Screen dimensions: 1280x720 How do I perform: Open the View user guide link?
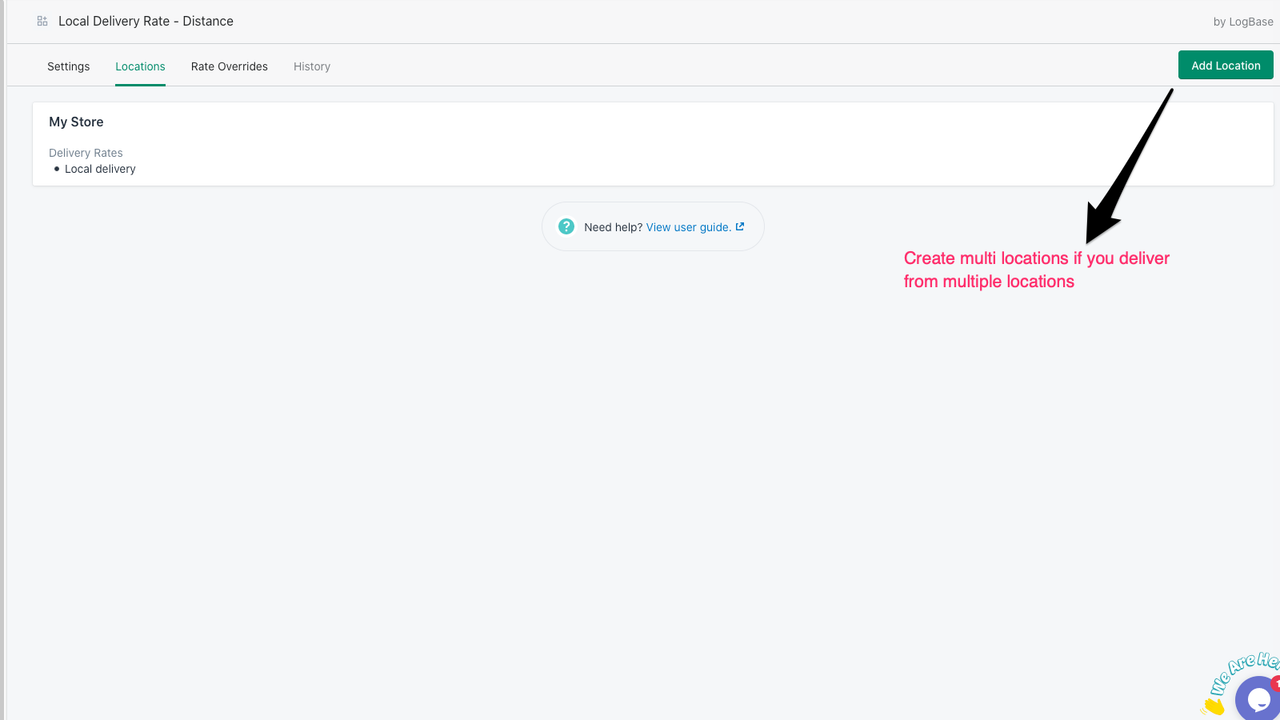click(688, 227)
